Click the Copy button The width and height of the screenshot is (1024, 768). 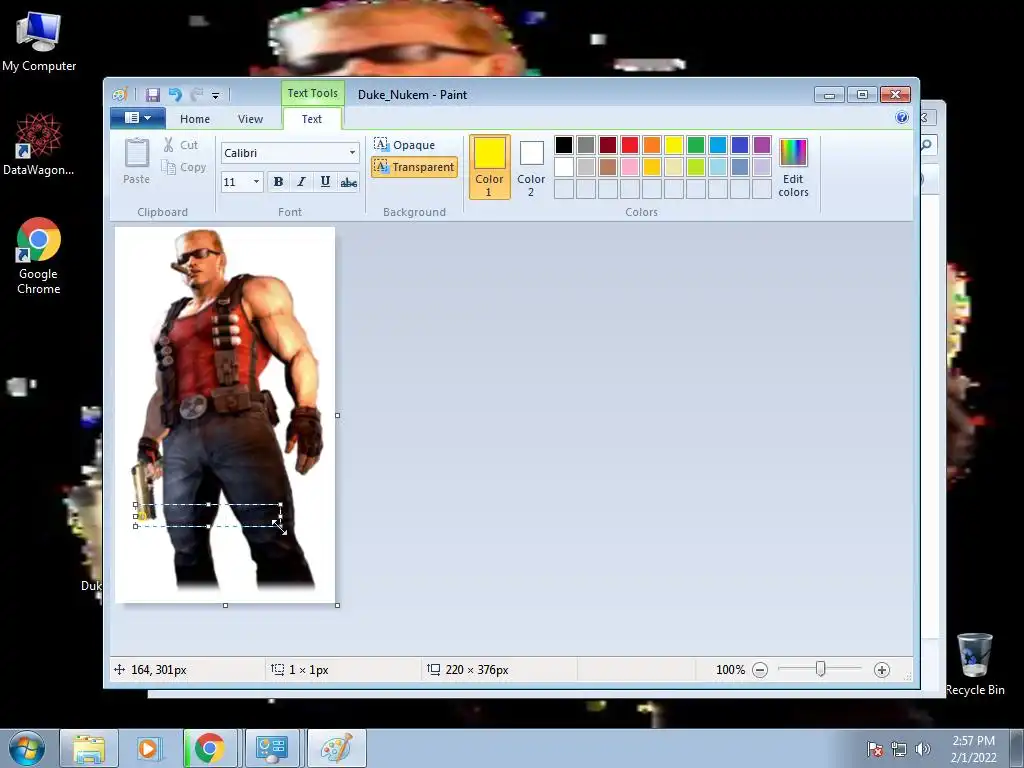(x=184, y=167)
